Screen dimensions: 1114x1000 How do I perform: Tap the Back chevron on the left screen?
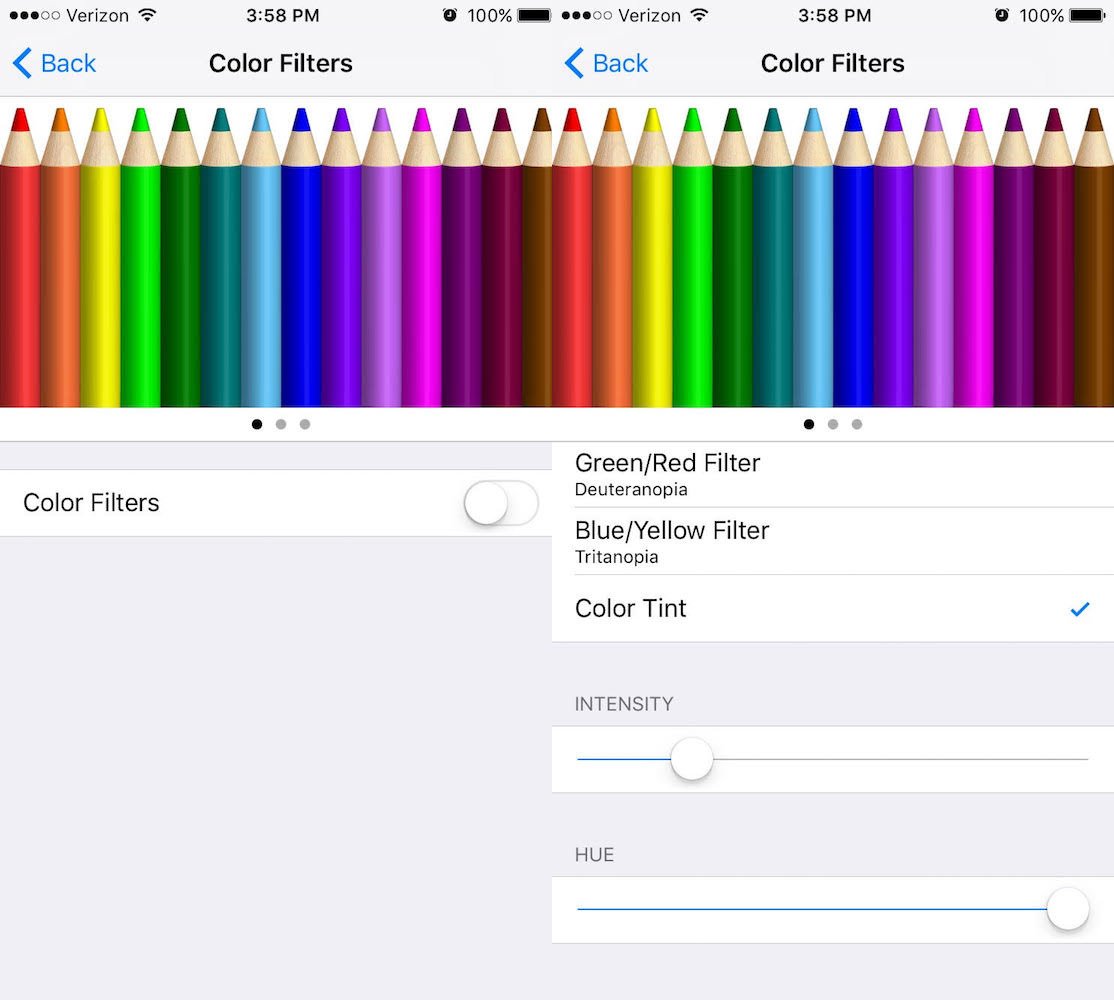(x=22, y=63)
